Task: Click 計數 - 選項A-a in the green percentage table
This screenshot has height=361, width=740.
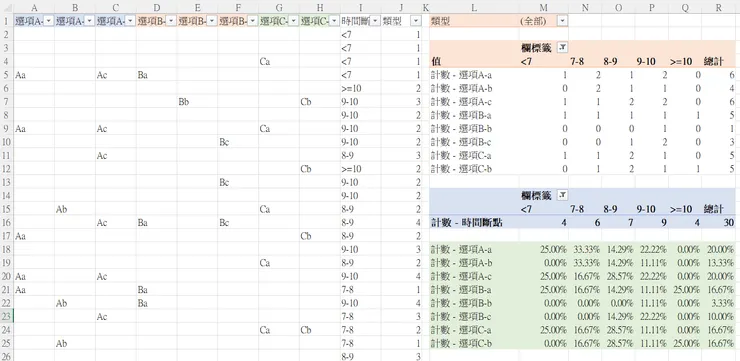Action: pos(462,250)
